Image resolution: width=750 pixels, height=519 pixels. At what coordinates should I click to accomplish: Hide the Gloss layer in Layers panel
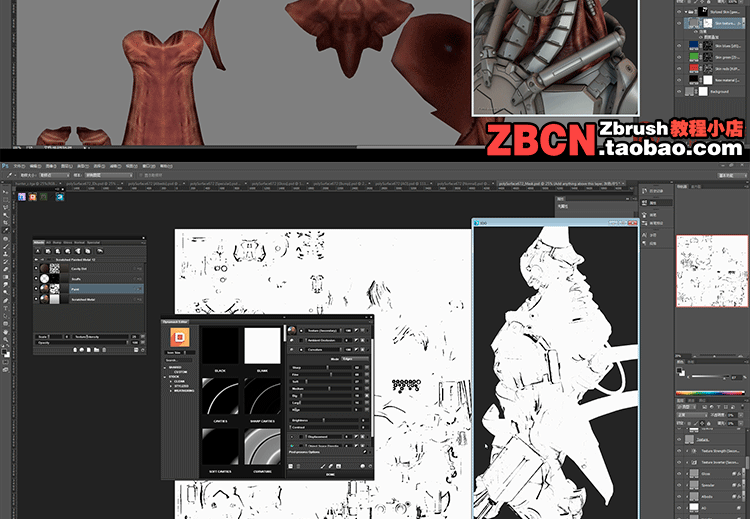[679, 474]
